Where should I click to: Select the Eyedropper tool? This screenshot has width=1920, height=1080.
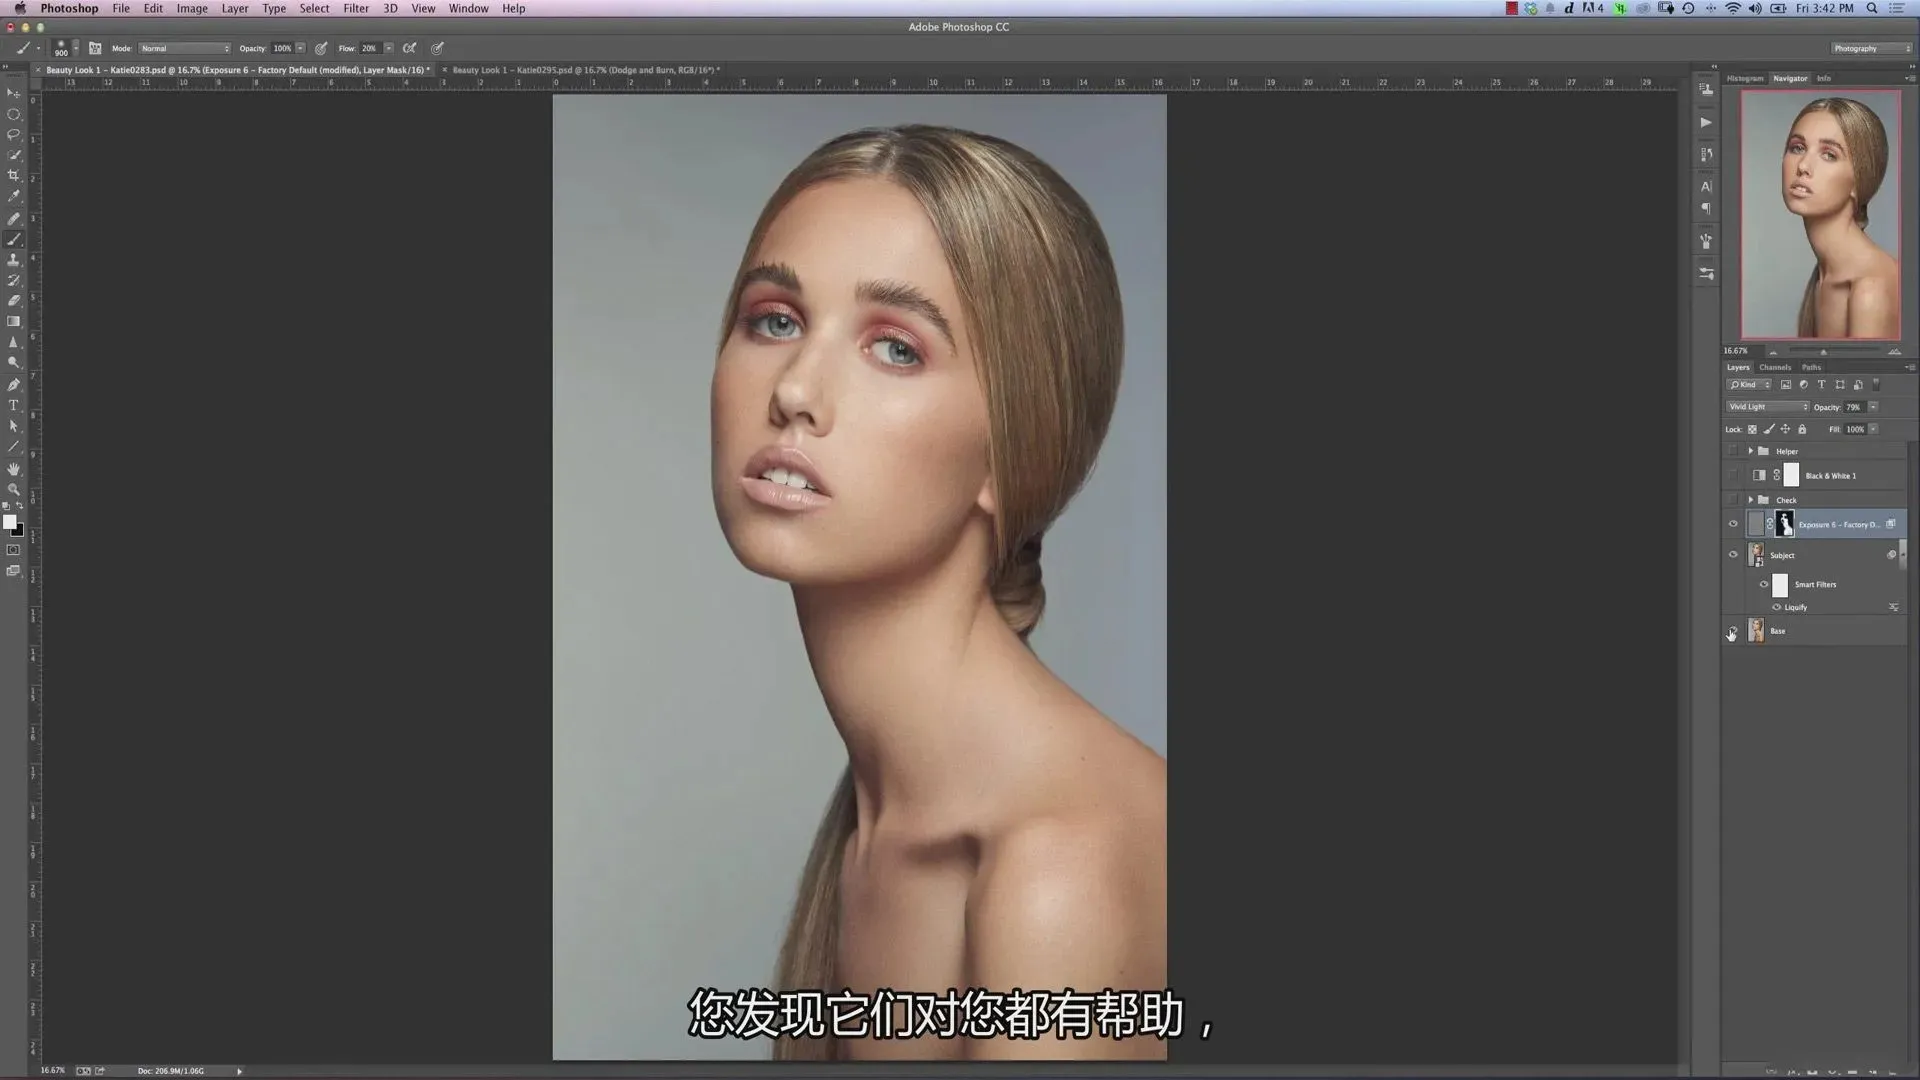click(14, 196)
